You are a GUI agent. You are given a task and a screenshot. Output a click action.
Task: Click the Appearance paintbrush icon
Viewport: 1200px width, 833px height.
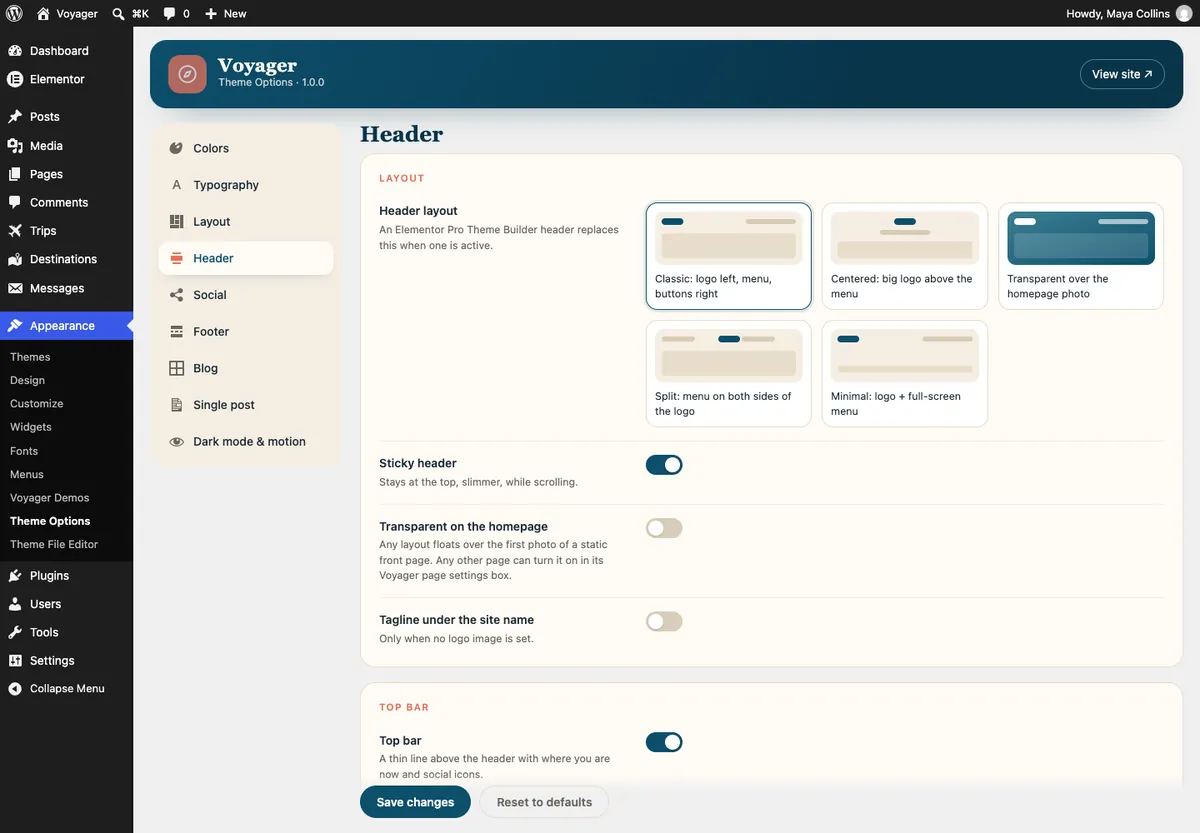15,326
